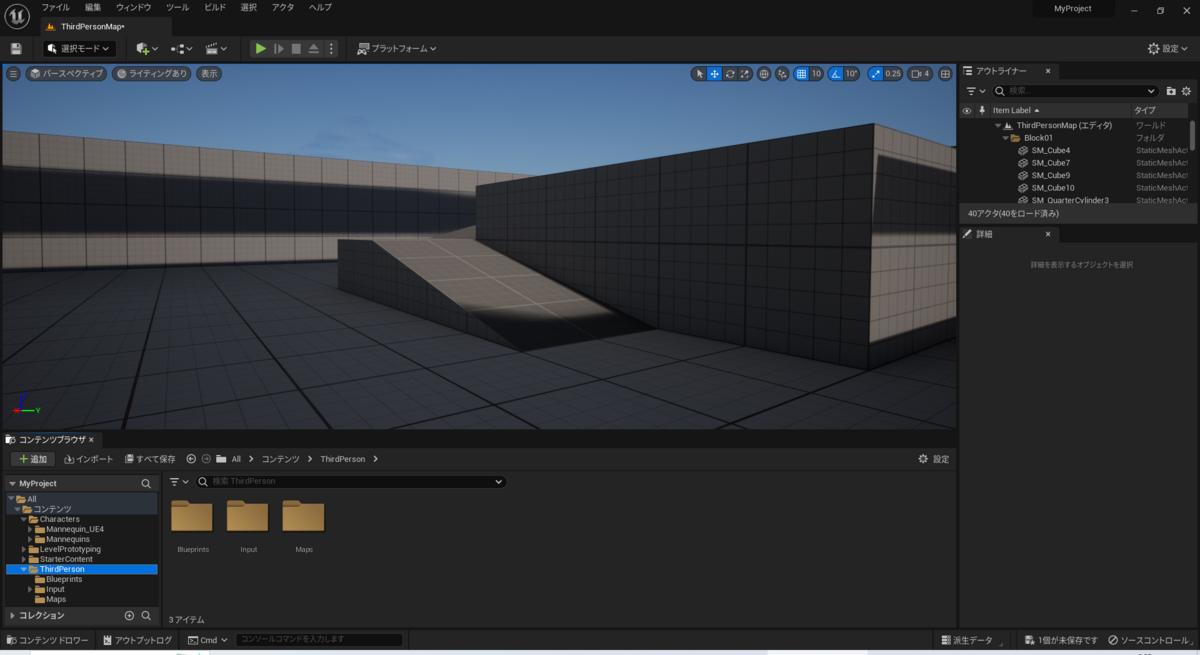This screenshot has height=655, width=1200.
Task: Open the プラットフォーム dropdown
Action: click(x=397, y=48)
